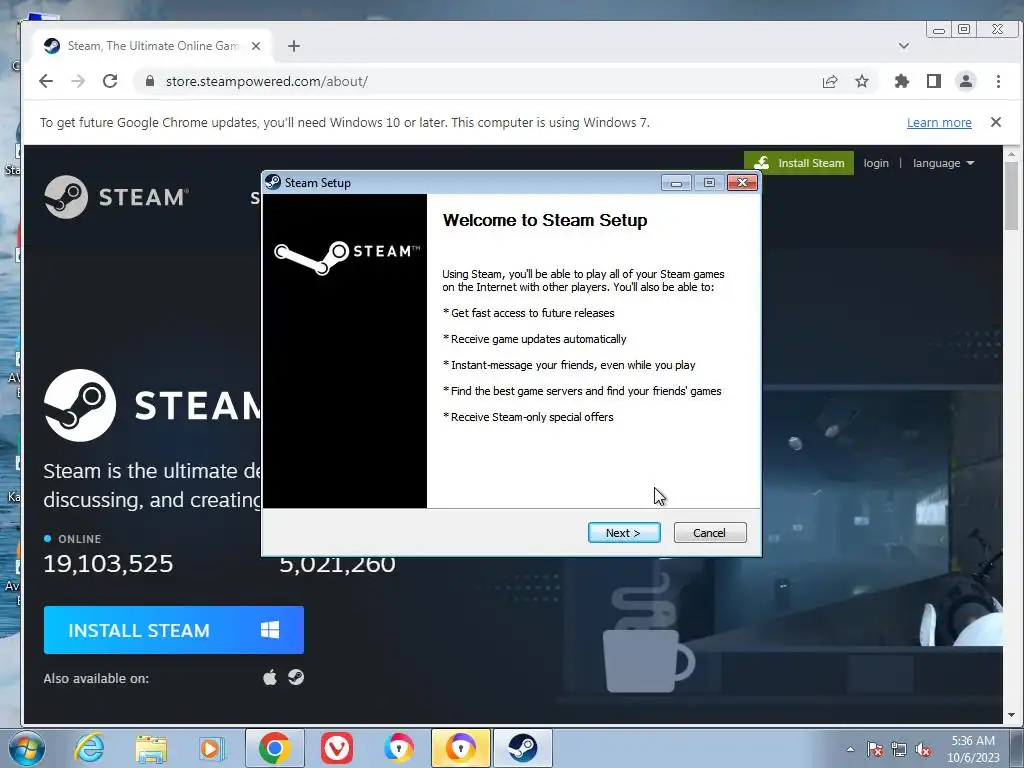
Task: Expand the language dropdown
Action: 944,163
